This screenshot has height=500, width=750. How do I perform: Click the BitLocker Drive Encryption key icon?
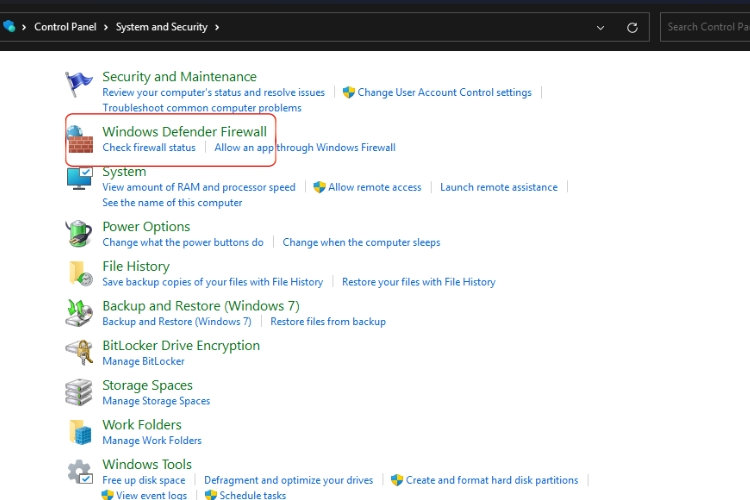(79, 352)
